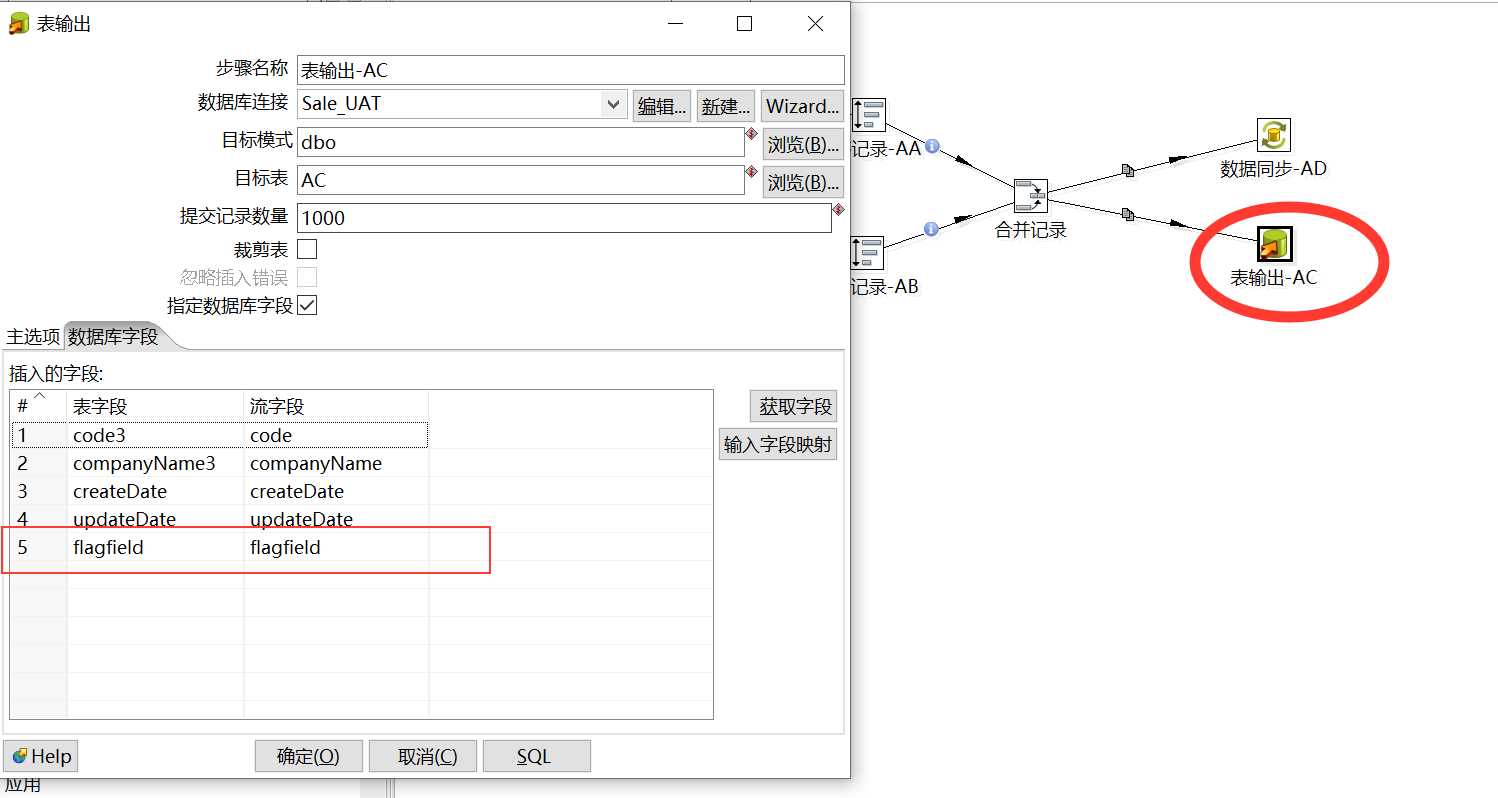1498x798 pixels.
Task: Click the 提交记录数量 field showing 1000
Action: (x=564, y=218)
